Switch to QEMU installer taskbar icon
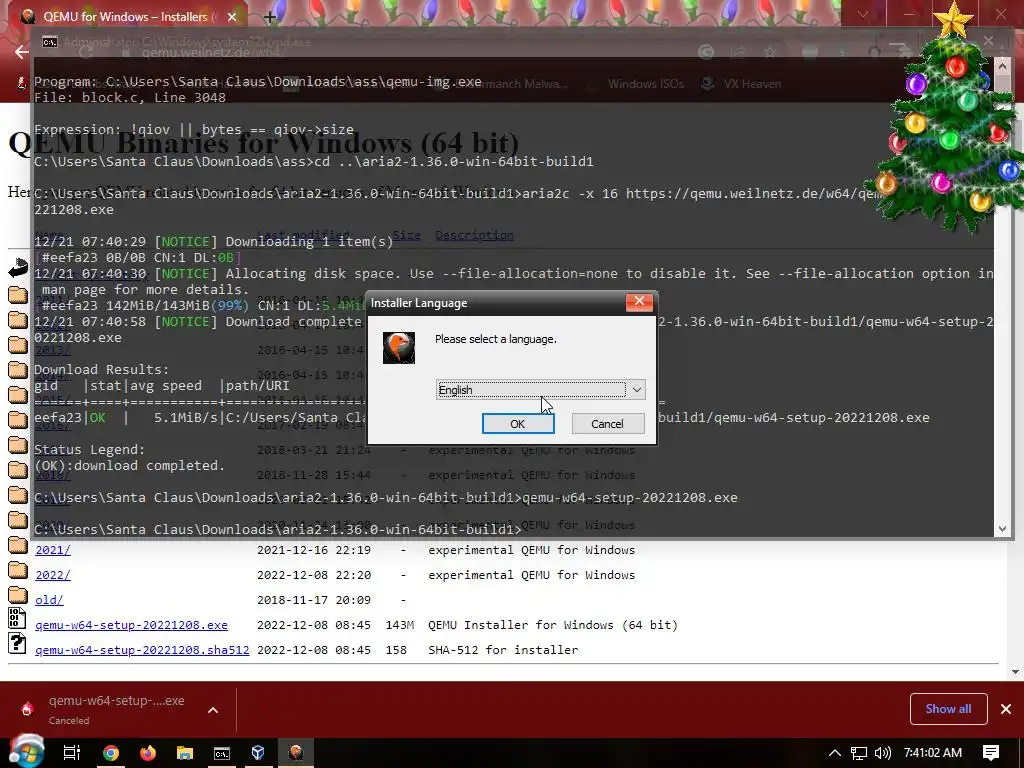 (296, 753)
